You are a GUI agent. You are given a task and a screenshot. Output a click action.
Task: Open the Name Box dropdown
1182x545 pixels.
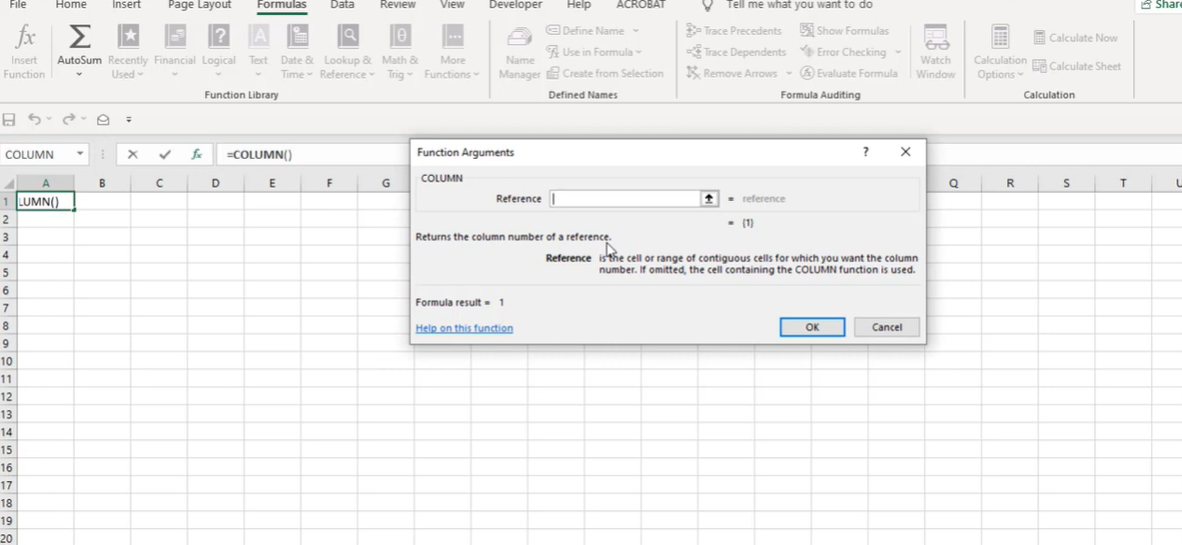[80, 155]
